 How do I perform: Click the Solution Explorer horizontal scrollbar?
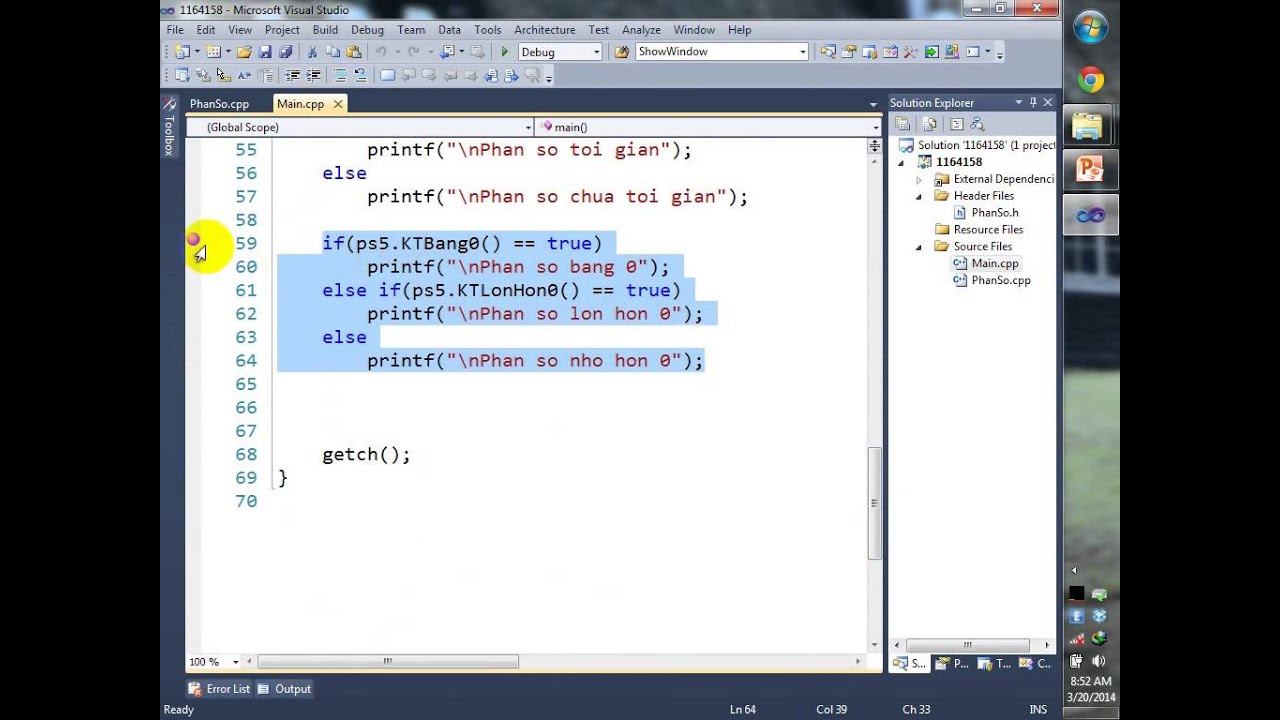967,645
